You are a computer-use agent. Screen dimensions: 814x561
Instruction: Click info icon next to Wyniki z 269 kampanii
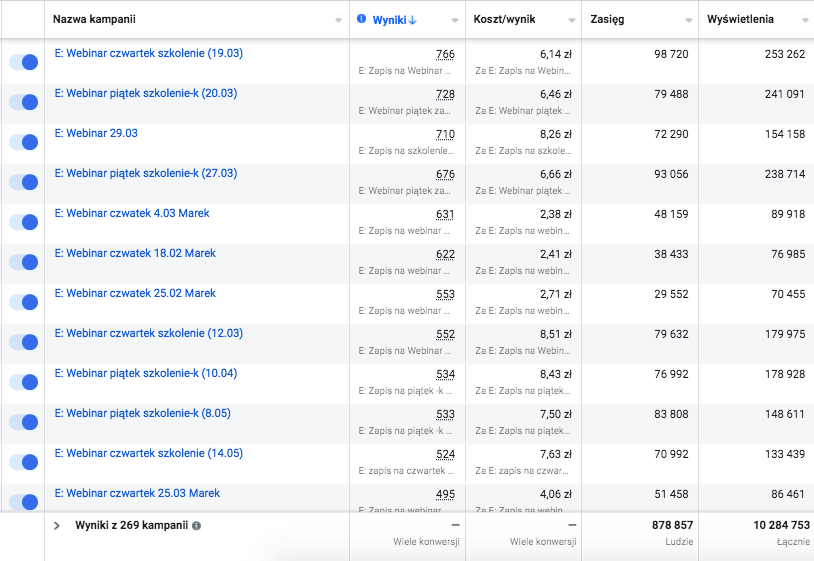tap(196, 525)
